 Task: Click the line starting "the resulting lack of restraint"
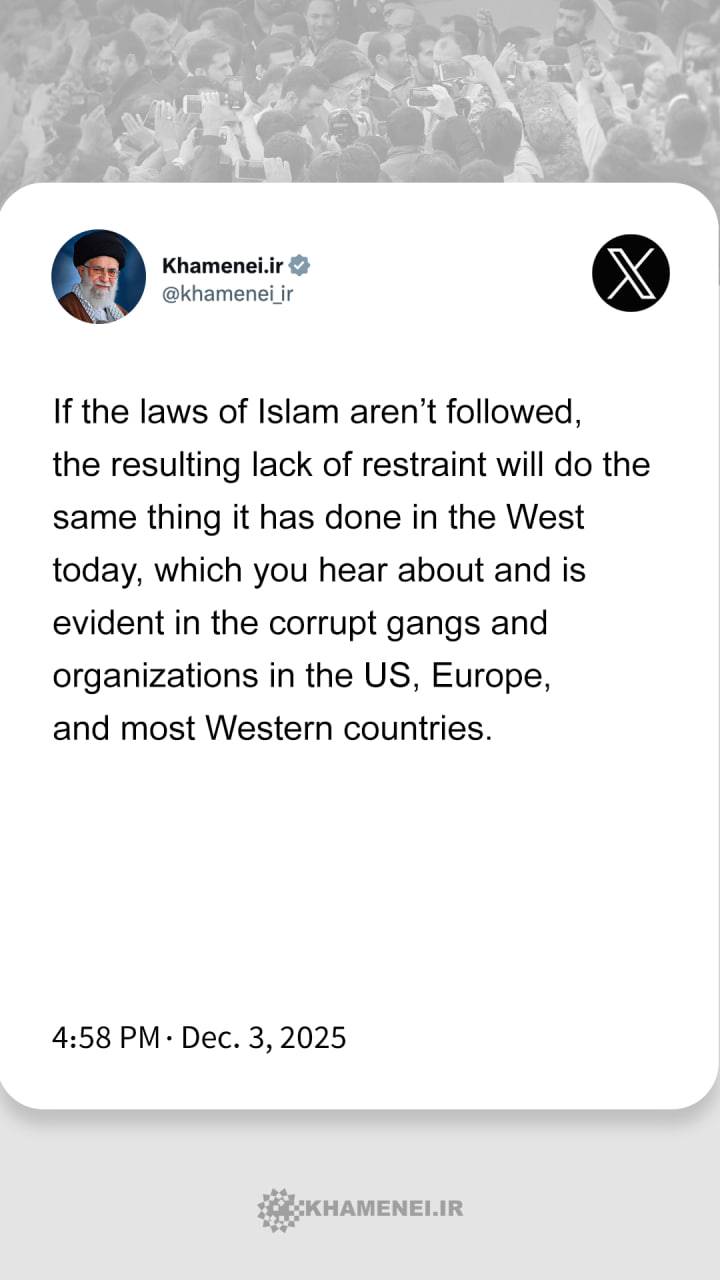pyautogui.click(x=351, y=466)
